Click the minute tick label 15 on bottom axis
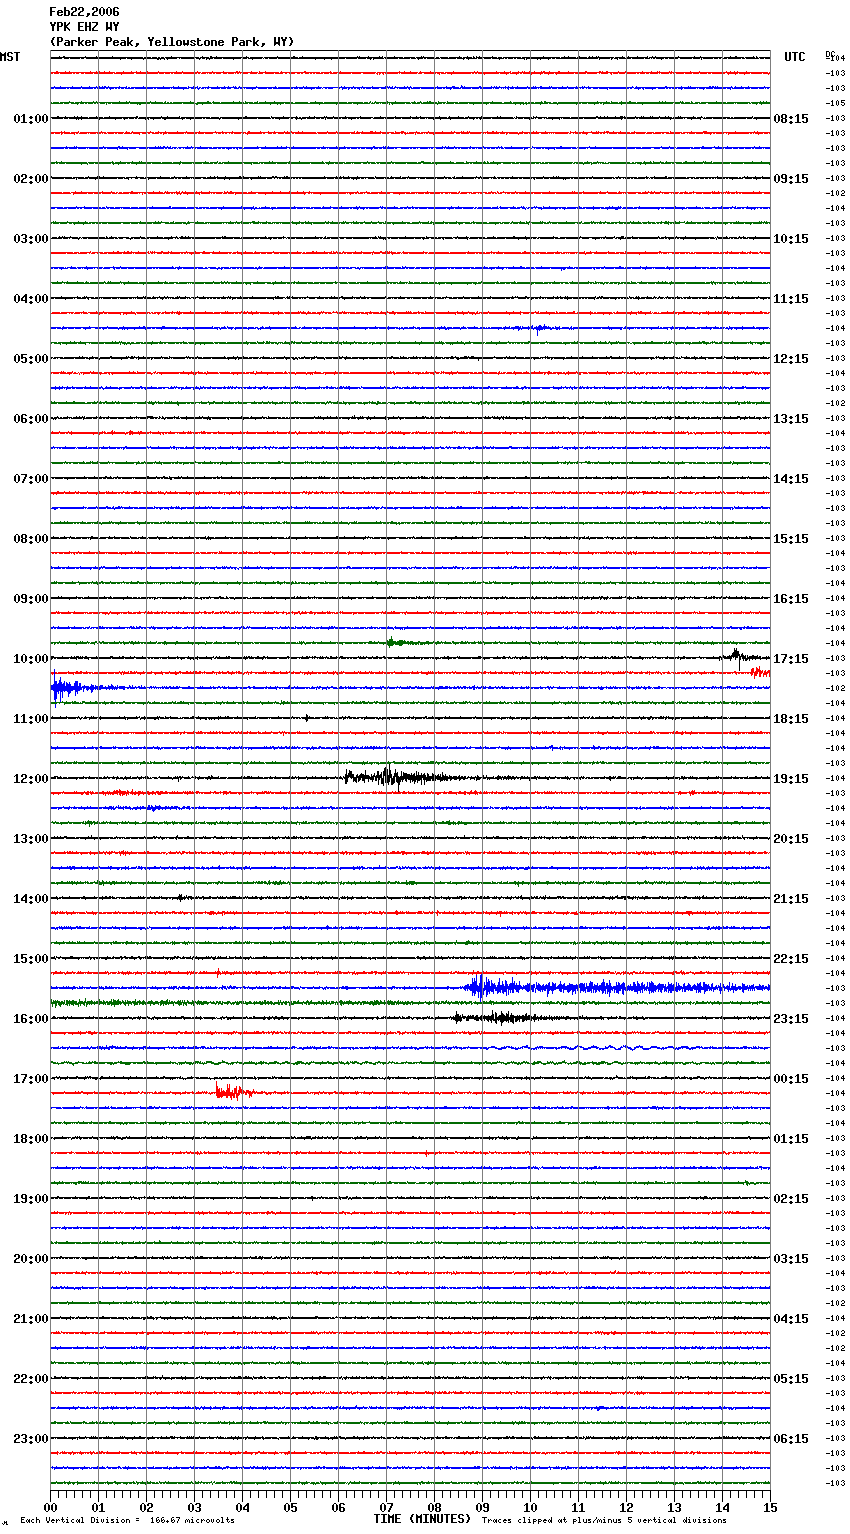This screenshot has height=1534, width=850. (770, 1507)
